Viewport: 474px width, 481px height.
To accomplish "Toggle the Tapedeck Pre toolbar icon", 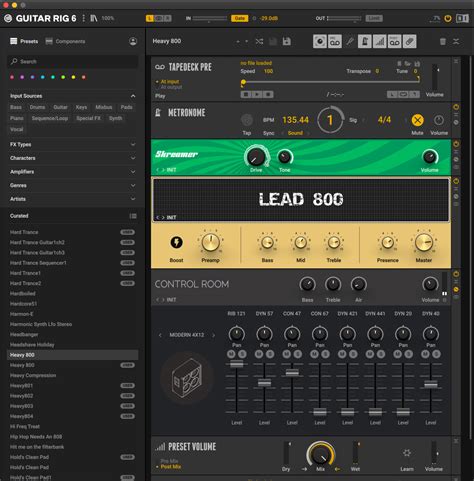I will [x=335, y=42].
